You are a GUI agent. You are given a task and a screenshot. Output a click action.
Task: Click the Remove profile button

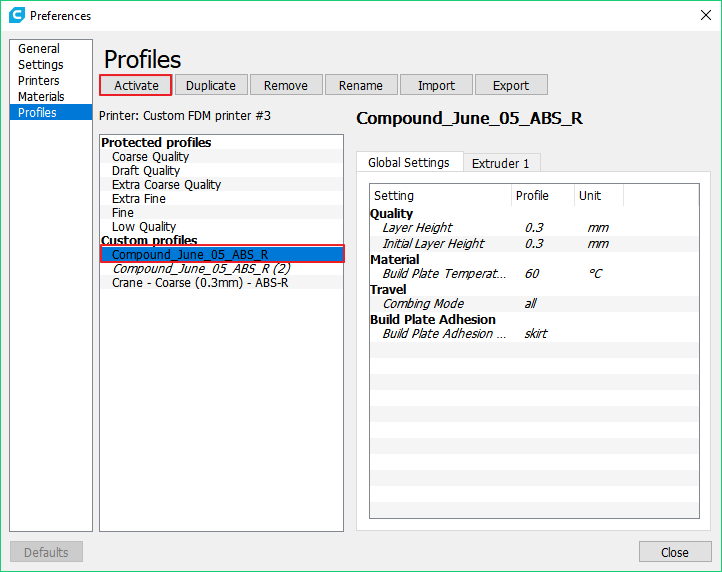coord(286,86)
